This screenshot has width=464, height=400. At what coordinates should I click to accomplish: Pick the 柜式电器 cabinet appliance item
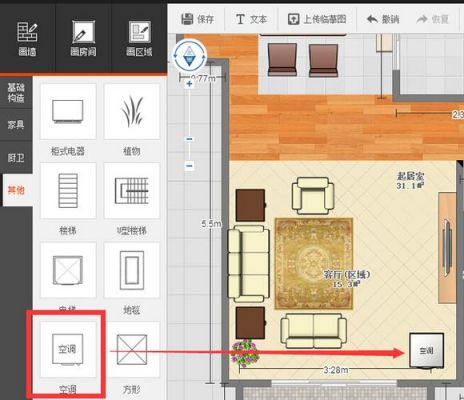pyautogui.click(x=68, y=111)
